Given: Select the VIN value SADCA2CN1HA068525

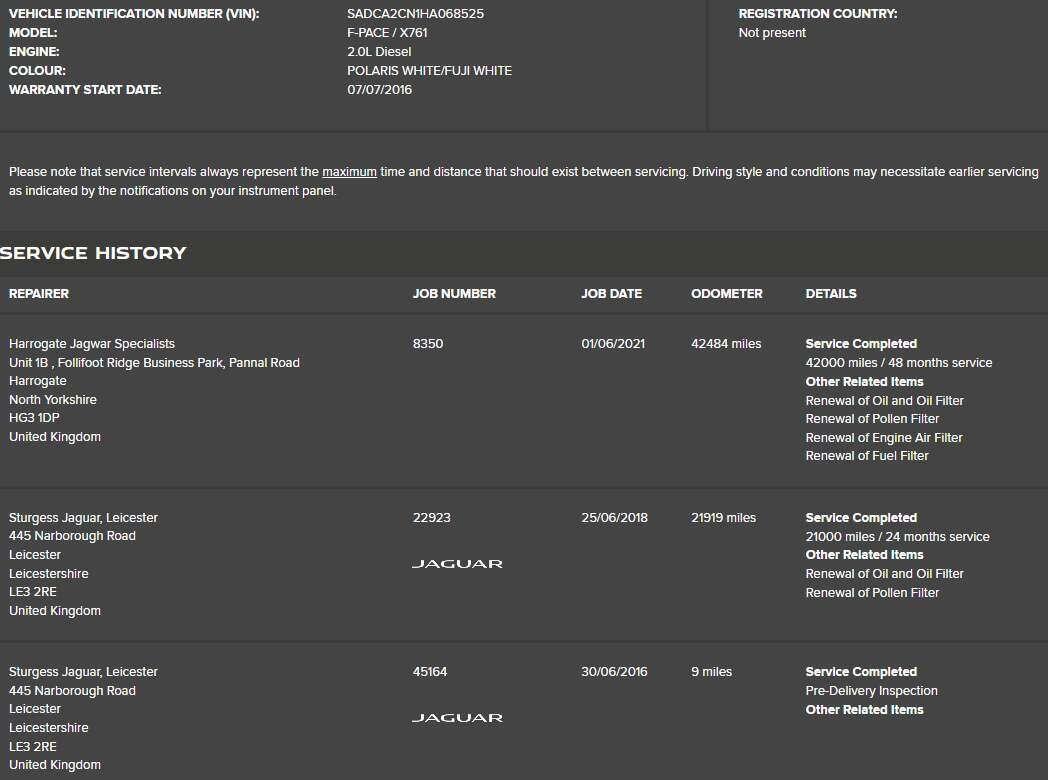Looking at the screenshot, I should [416, 13].
